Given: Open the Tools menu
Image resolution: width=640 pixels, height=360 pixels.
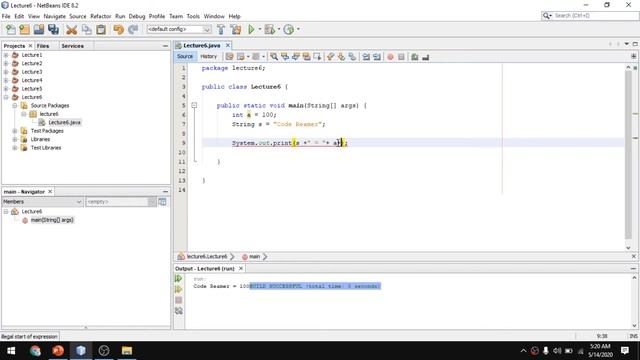Looking at the screenshot, I should pos(193,16).
